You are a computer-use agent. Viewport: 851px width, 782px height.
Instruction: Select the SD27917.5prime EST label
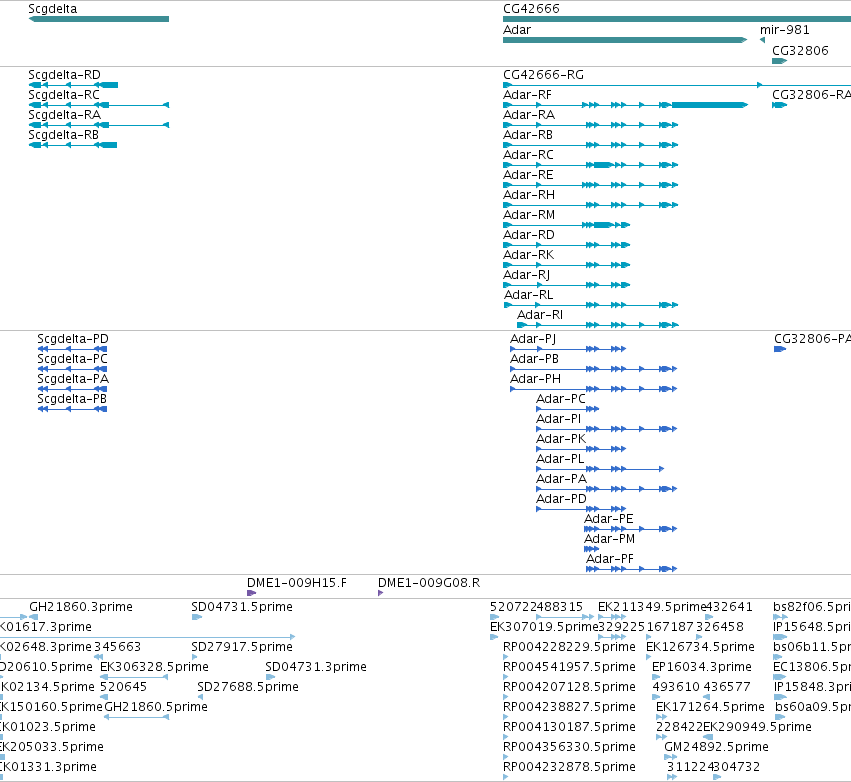click(x=242, y=647)
